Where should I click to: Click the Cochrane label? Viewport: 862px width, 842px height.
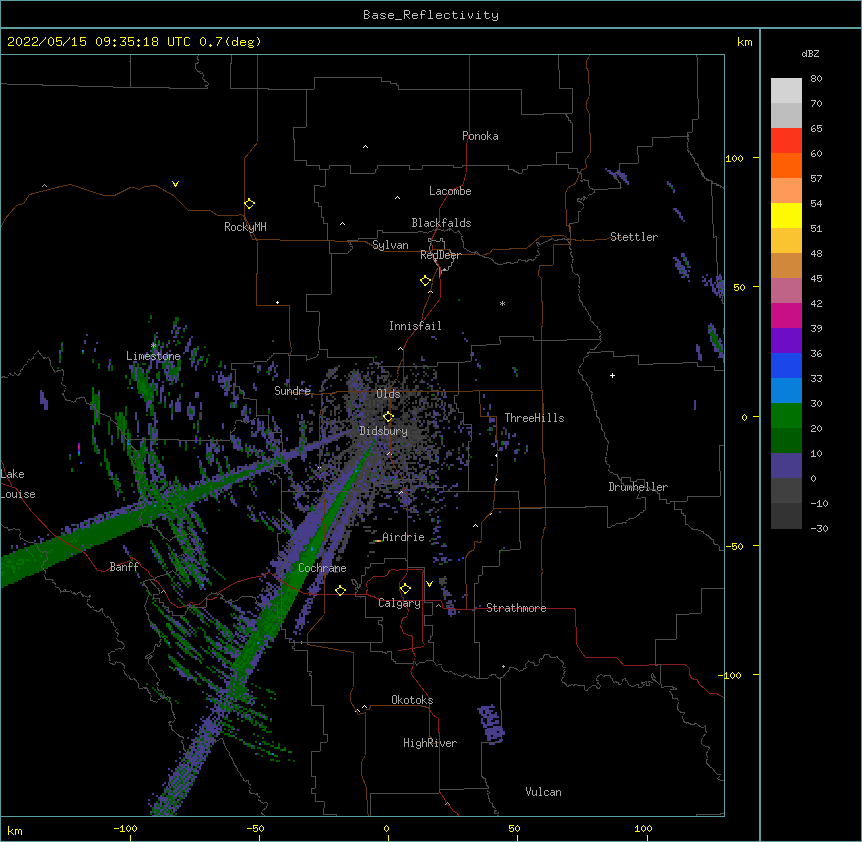click(322, 568)
